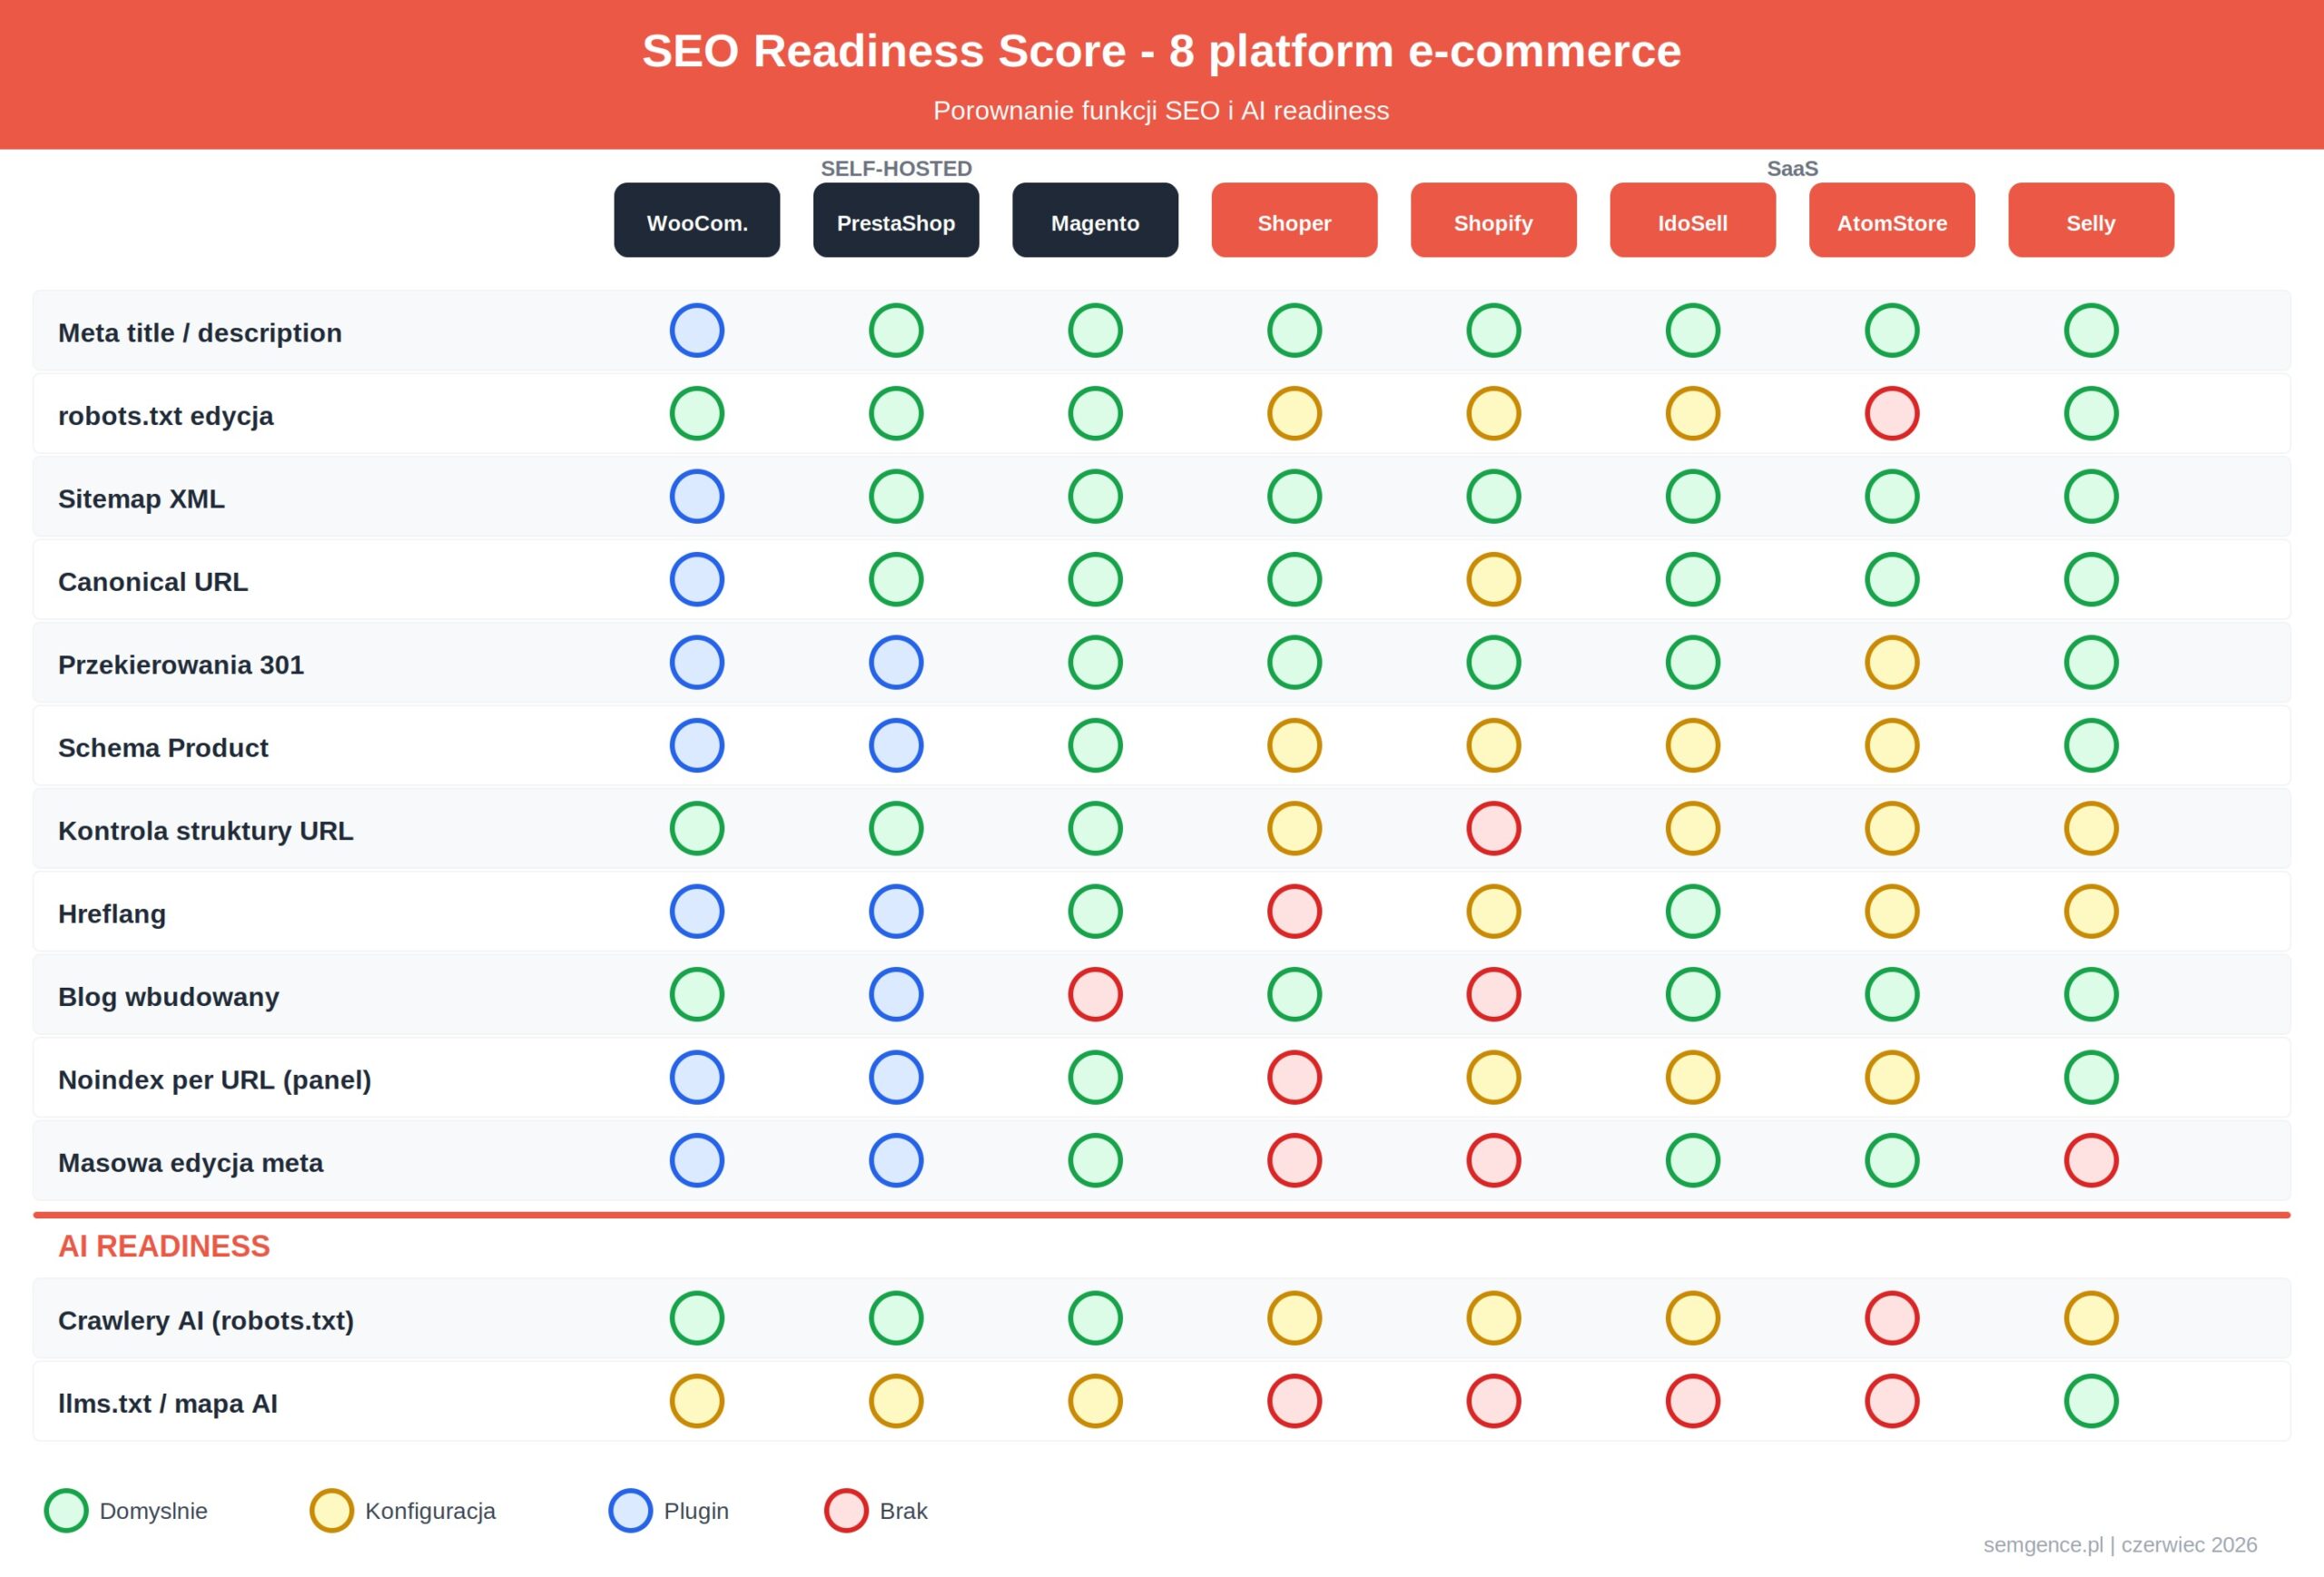This screenshot has width=2324, height=1577.
Task: Click the 'Hreflang' row label
Action: pyautogui.click(x=112, y=914)
